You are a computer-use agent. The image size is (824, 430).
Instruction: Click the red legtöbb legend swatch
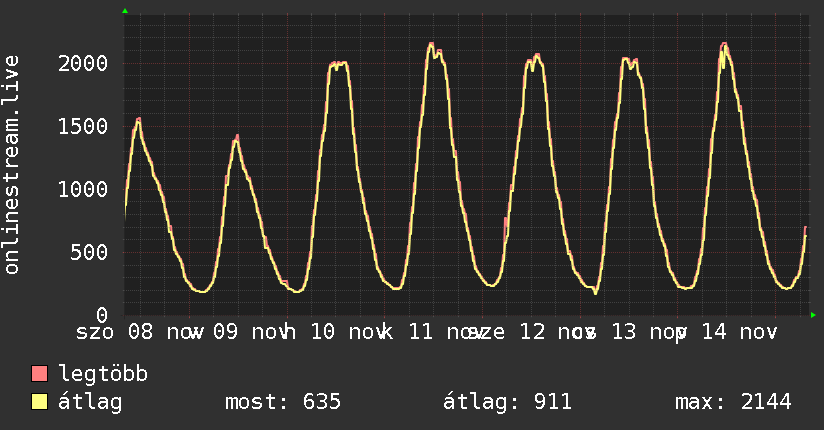(x=40, y=375)
